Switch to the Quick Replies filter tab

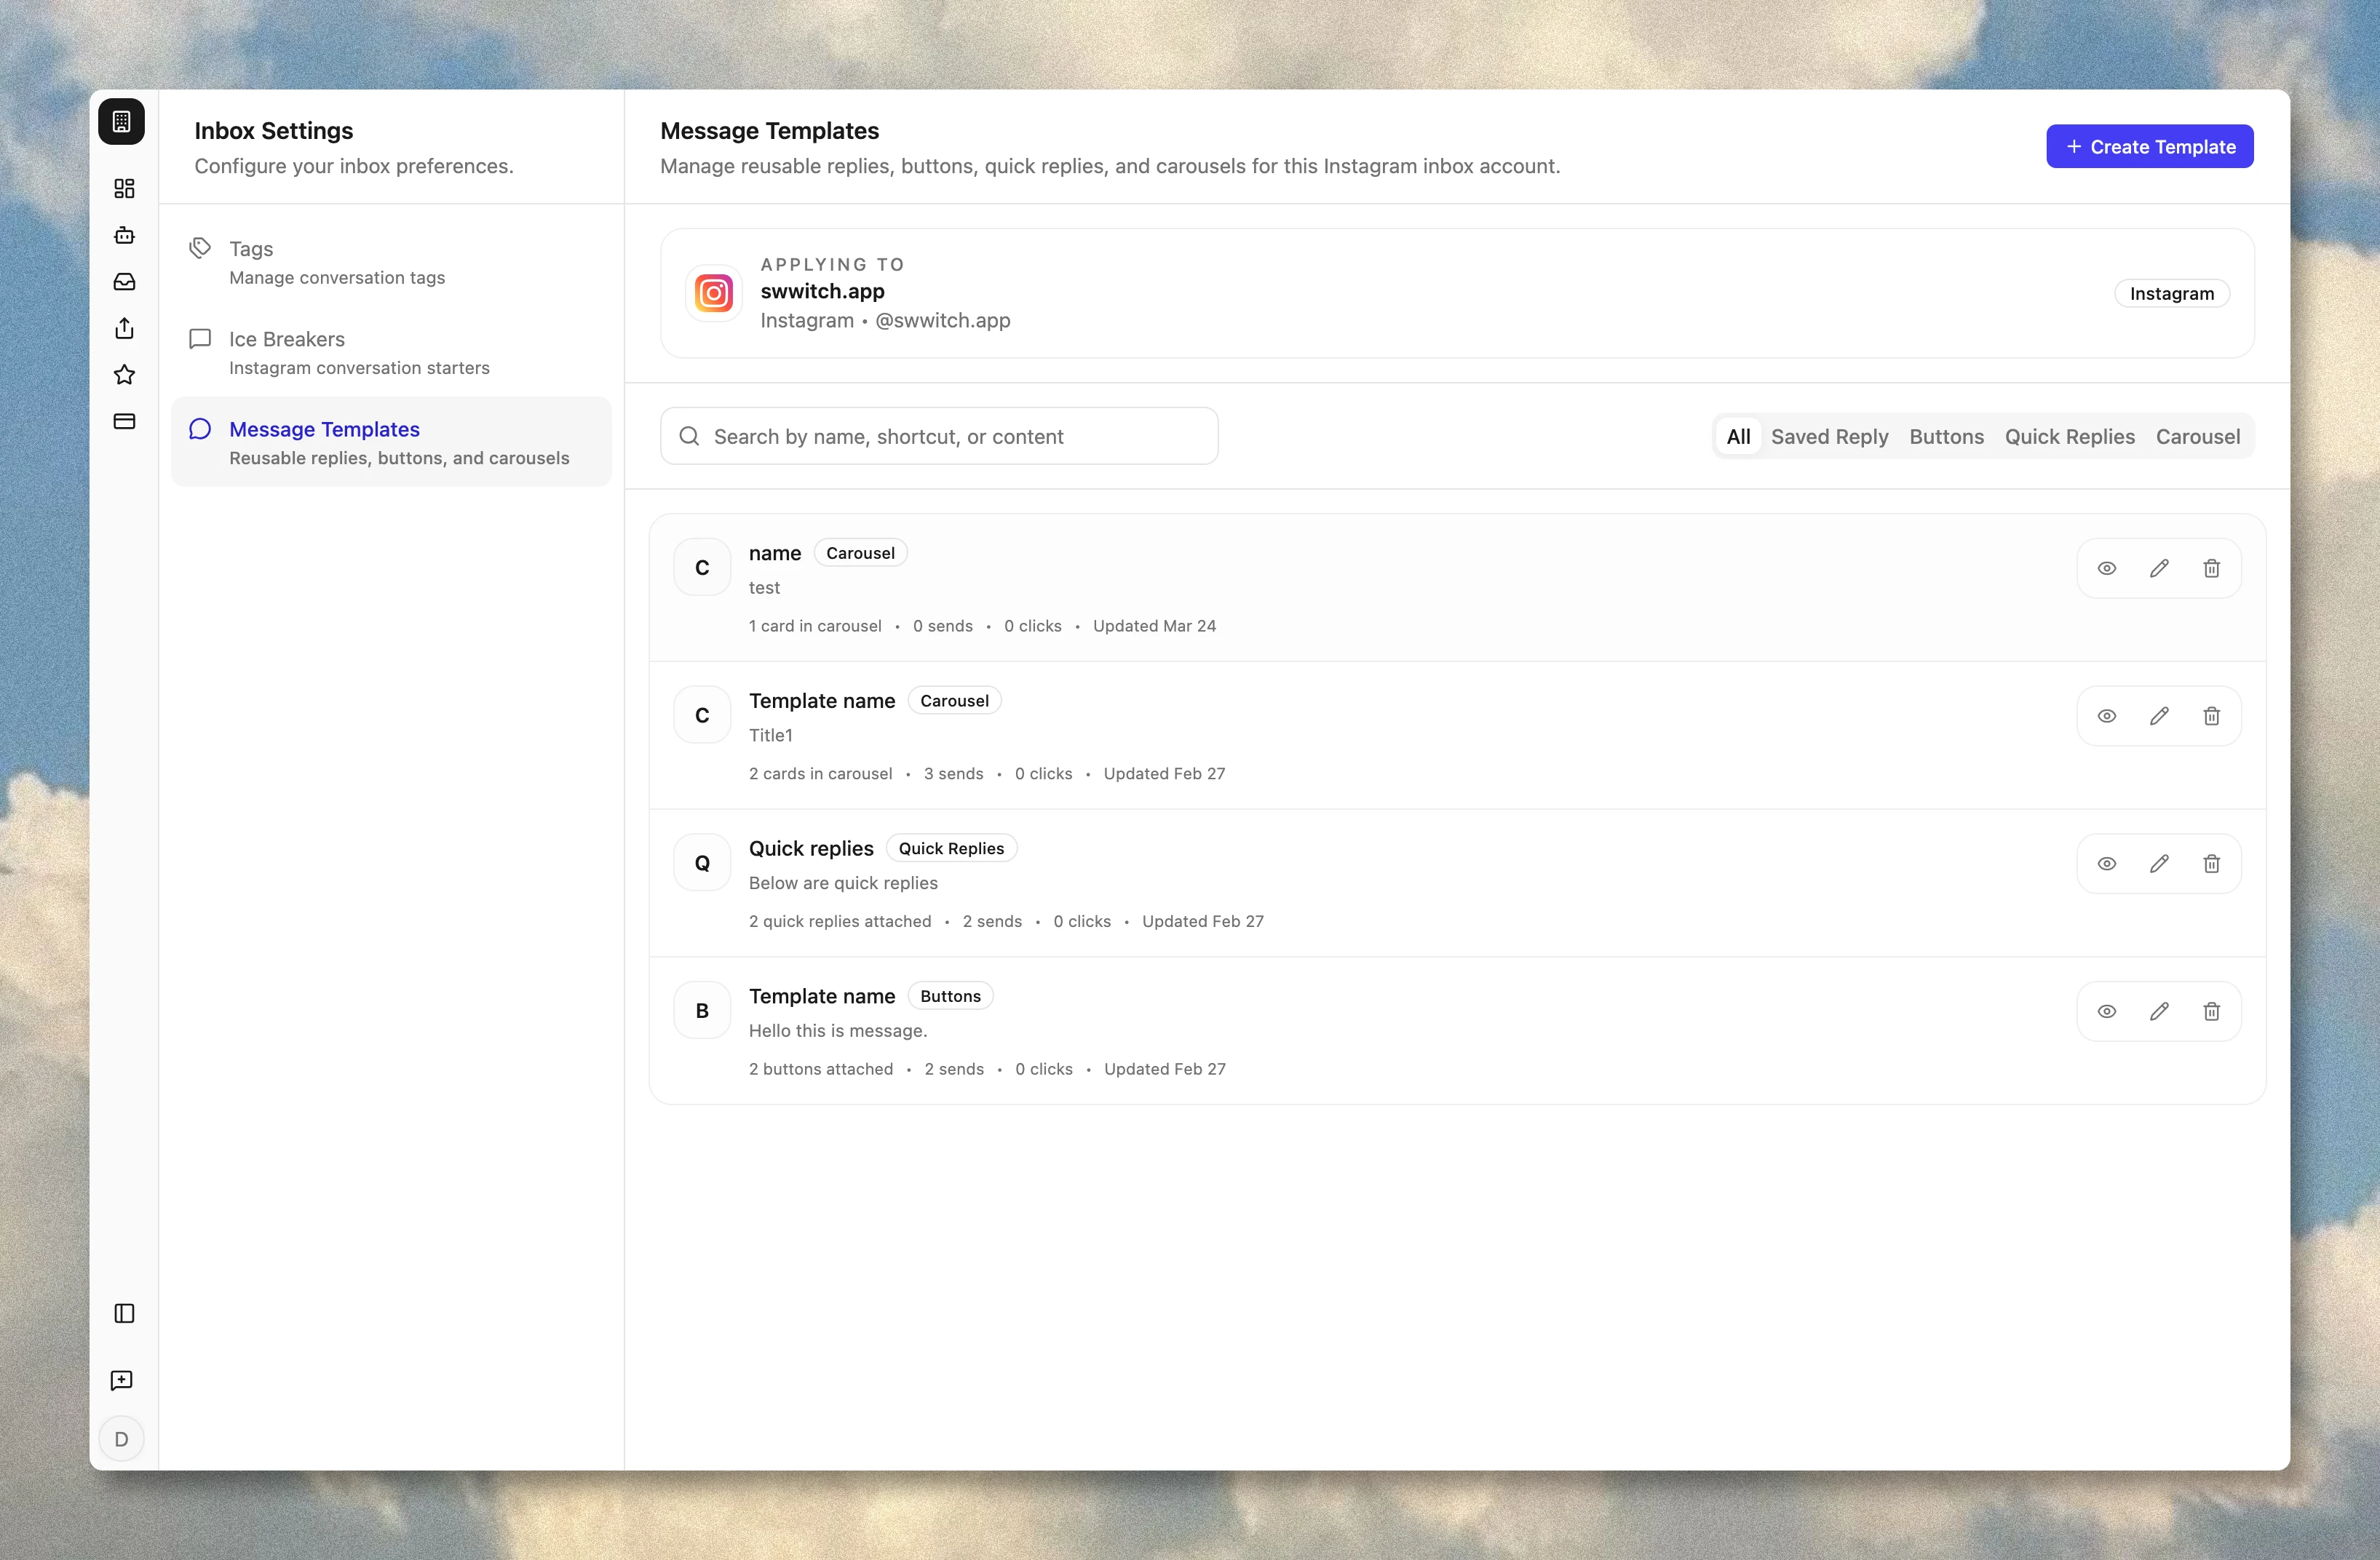click(x=2070, y=436)
